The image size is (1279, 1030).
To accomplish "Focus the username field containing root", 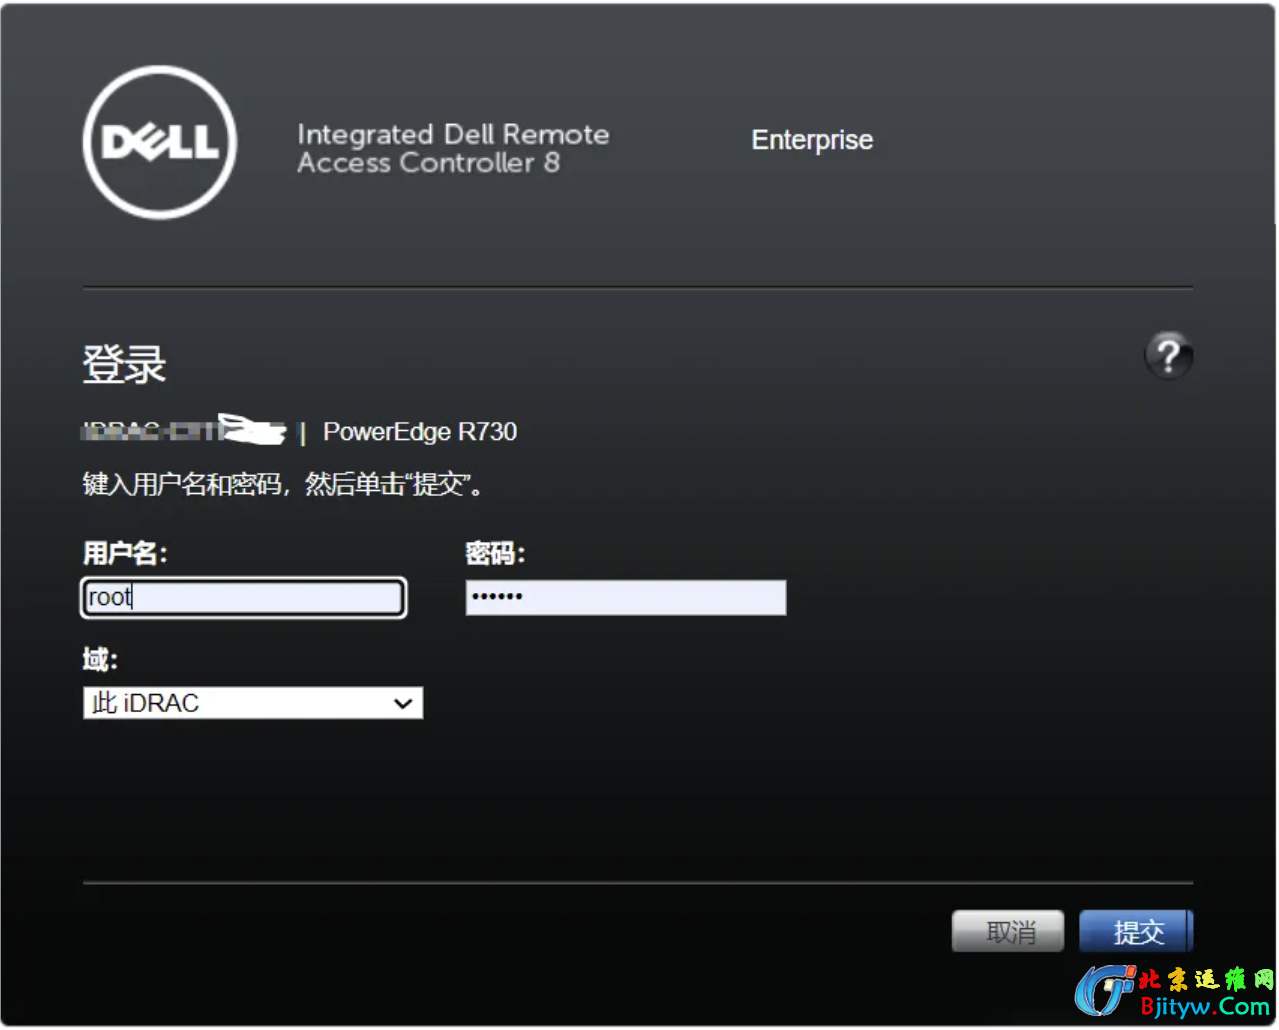I will coord(243,597).
